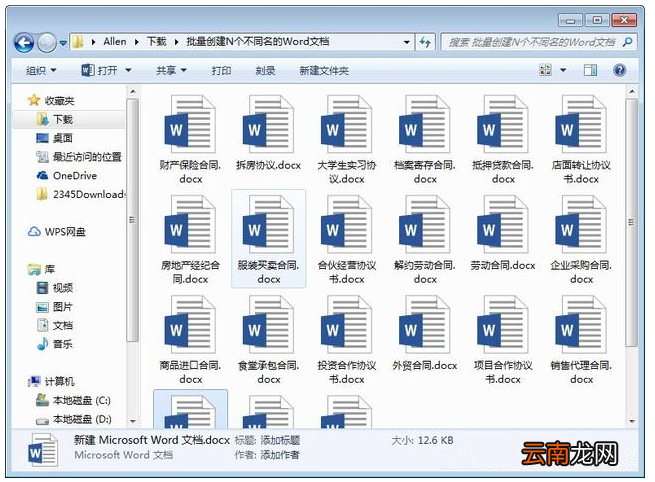Select 抵押贷款合同.docx file icon

click(x=503, y=124)
